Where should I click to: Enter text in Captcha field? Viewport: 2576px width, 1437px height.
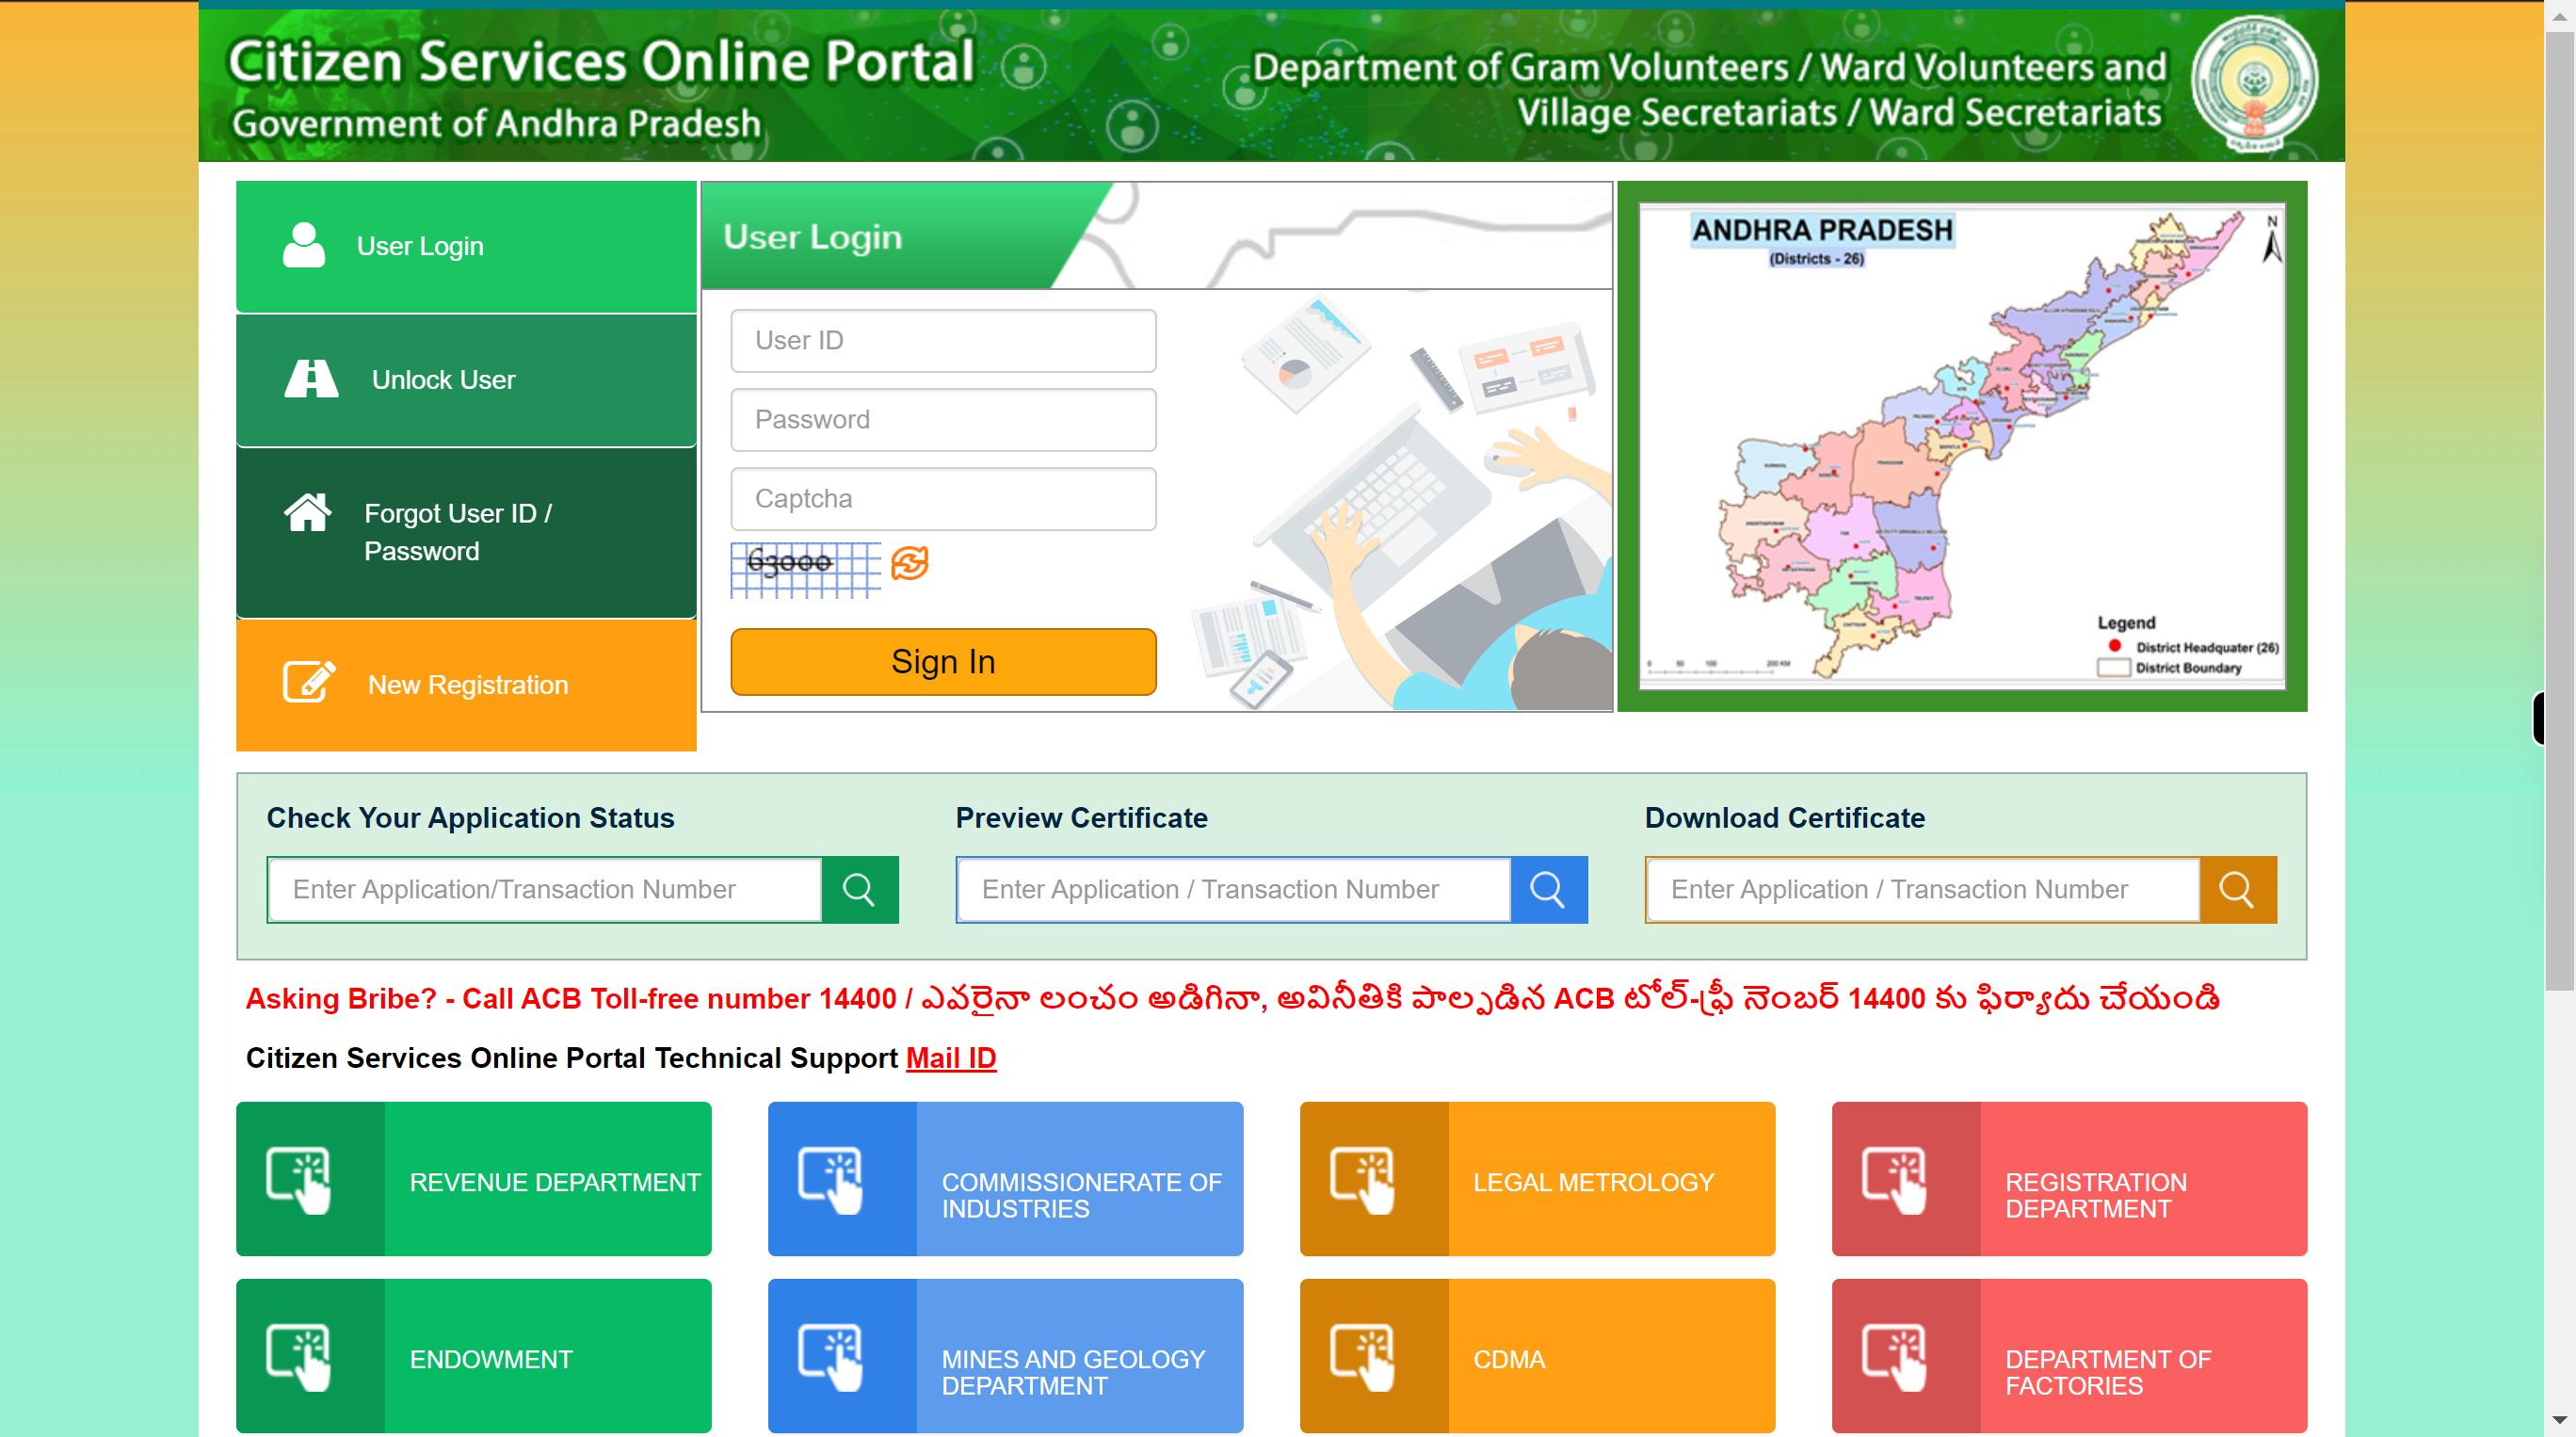[943, 497]
